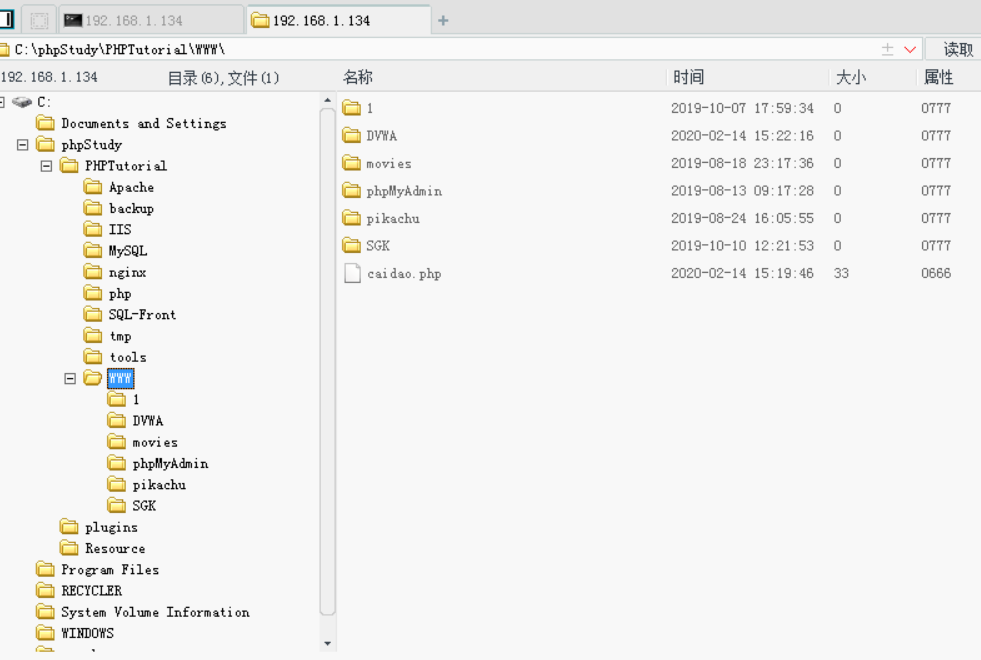Click the nginx folder icon in tree
981x660 pixels.
[93, 272]
